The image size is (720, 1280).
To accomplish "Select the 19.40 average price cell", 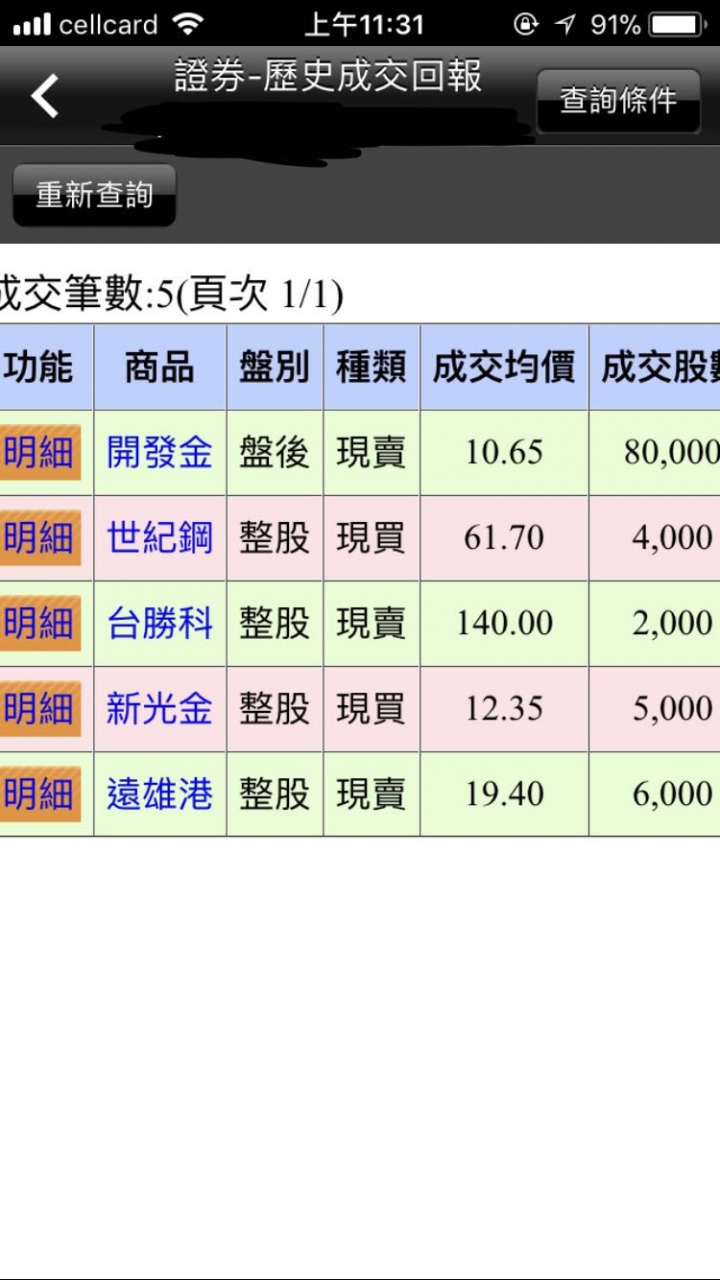I will click(x=504, y=795).
